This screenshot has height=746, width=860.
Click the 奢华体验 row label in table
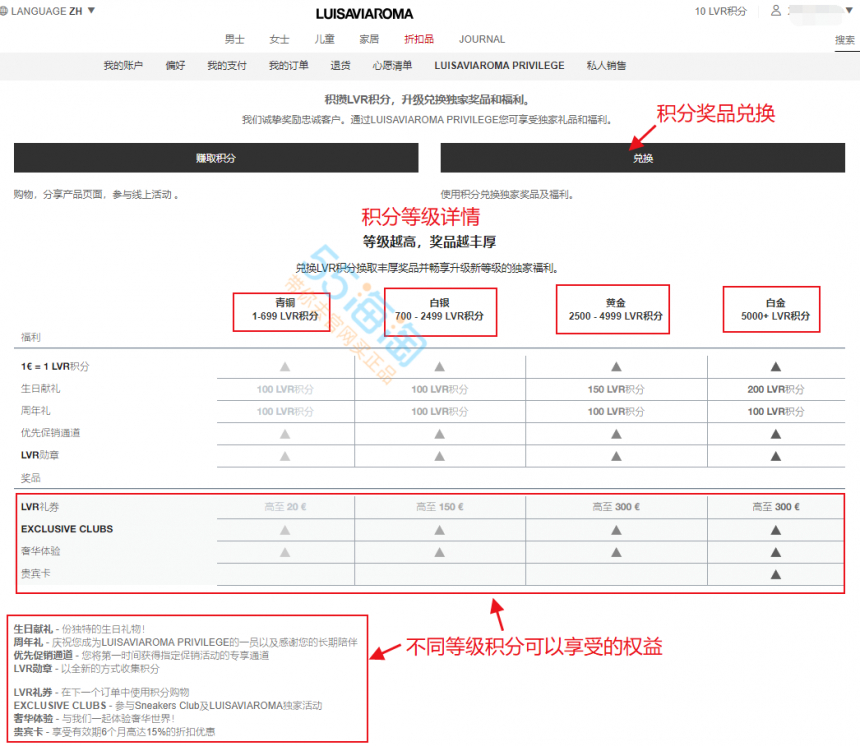tap(41, 551)
